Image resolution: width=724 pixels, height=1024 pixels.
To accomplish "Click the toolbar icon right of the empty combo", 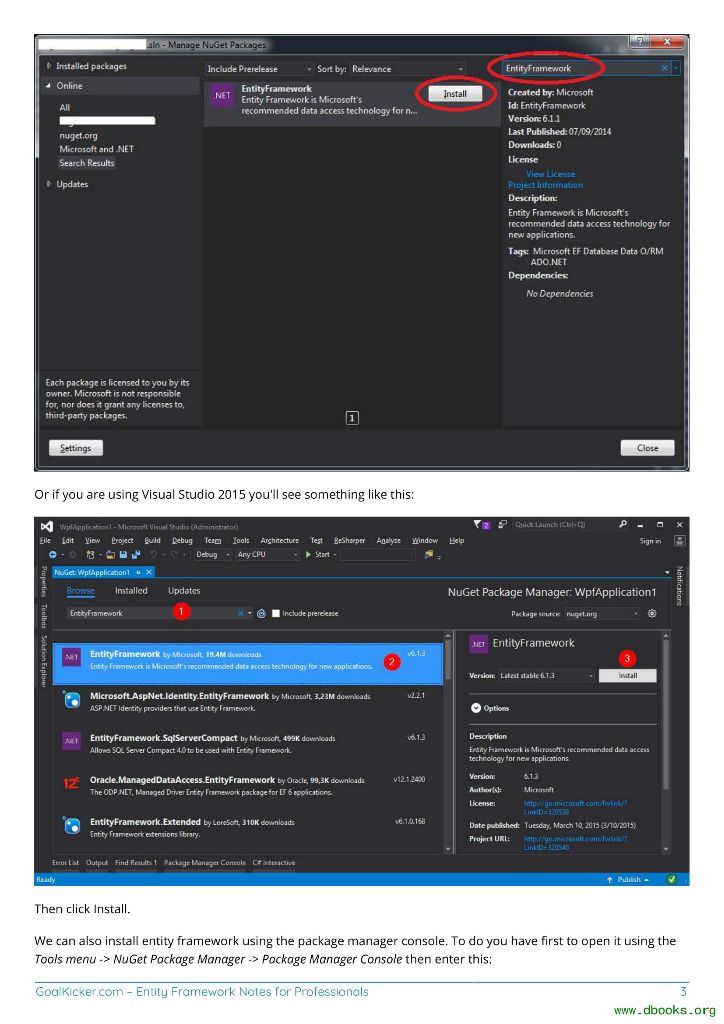I will 430,554.
